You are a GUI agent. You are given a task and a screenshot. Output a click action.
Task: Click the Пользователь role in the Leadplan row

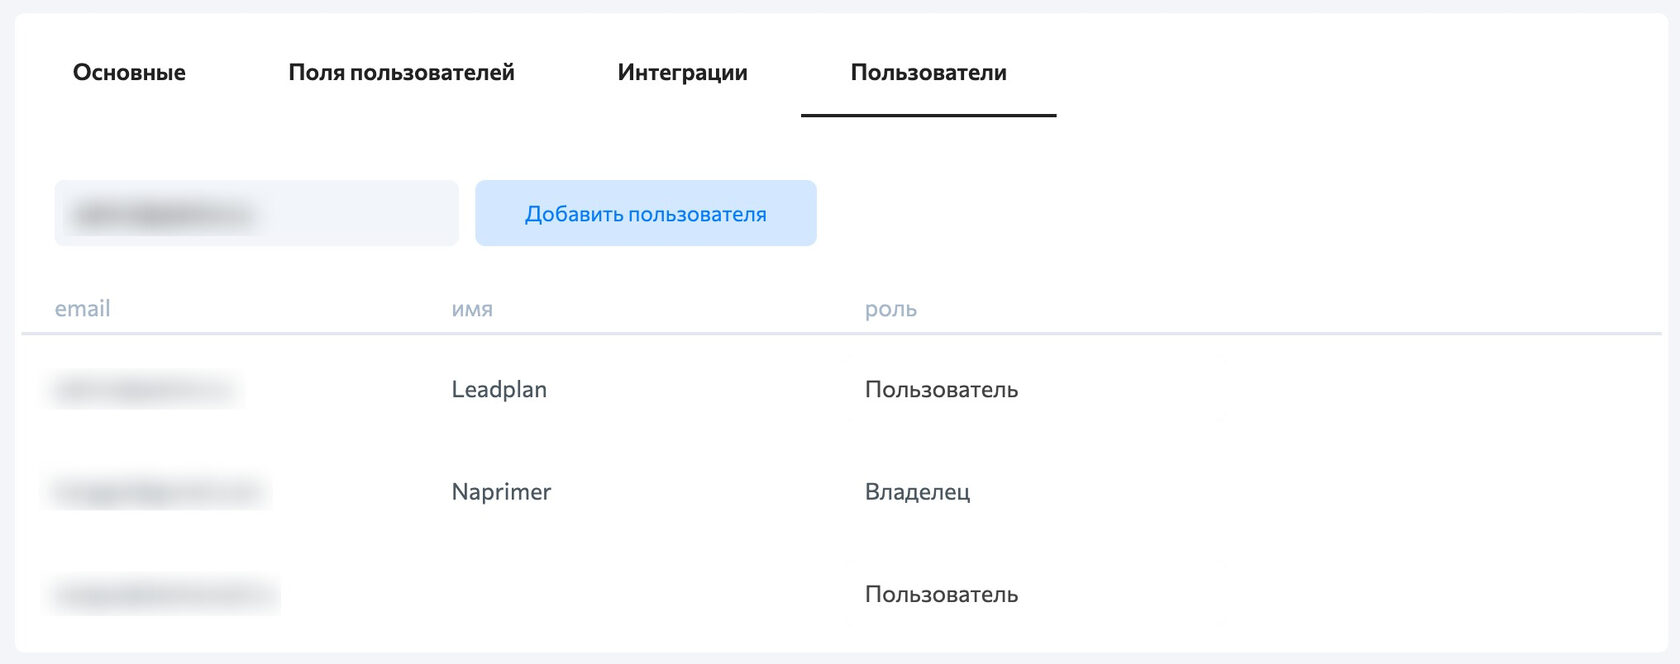pos(941,390)
